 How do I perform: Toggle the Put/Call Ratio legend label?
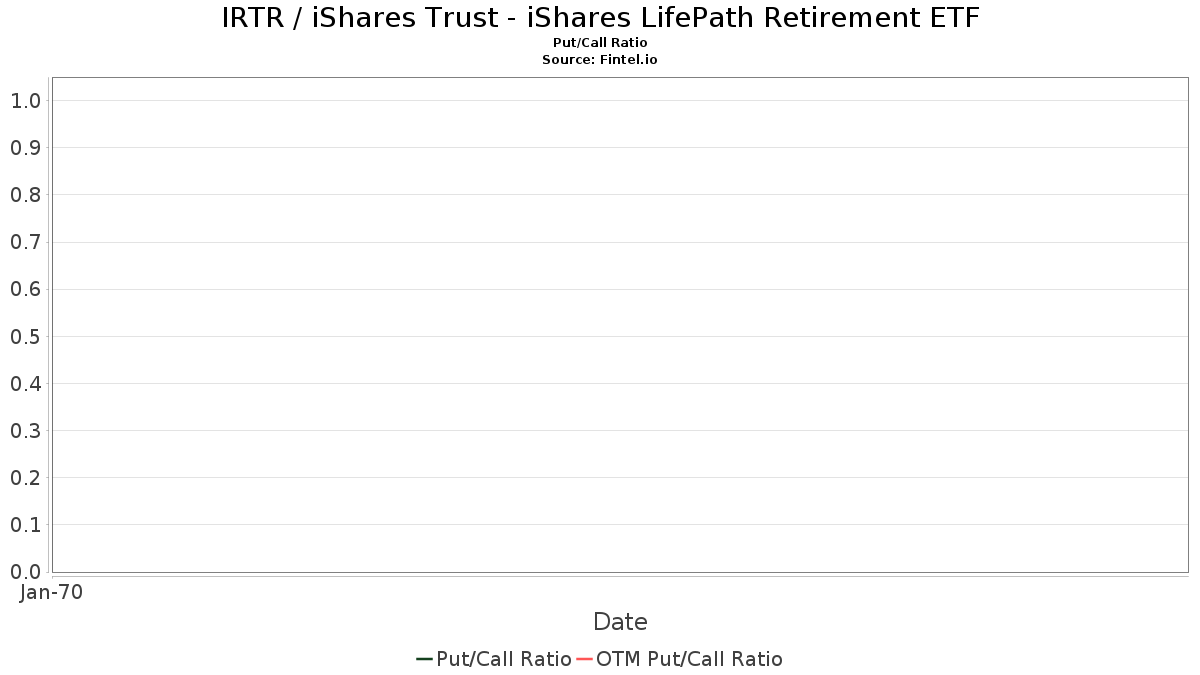(504, 659)
